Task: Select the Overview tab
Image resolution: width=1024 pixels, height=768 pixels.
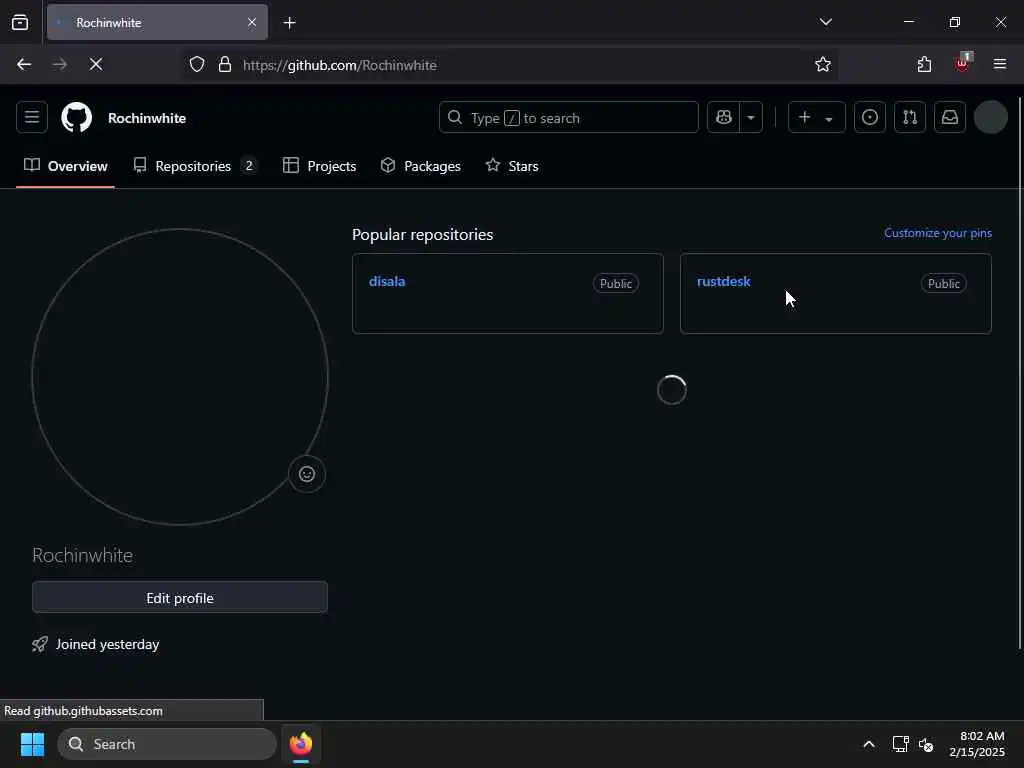Action: click(x=65, y=166)
